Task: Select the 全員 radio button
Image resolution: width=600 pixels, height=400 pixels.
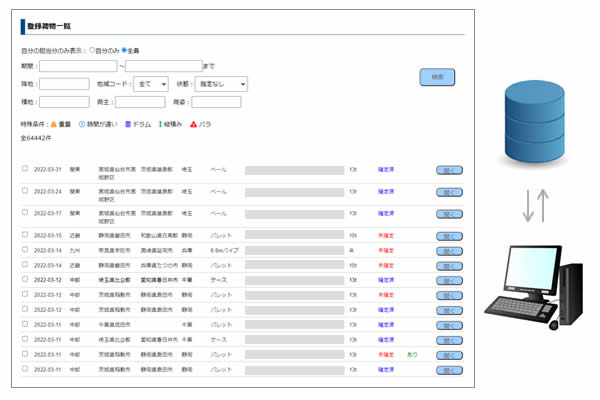Action: point(124,49)
